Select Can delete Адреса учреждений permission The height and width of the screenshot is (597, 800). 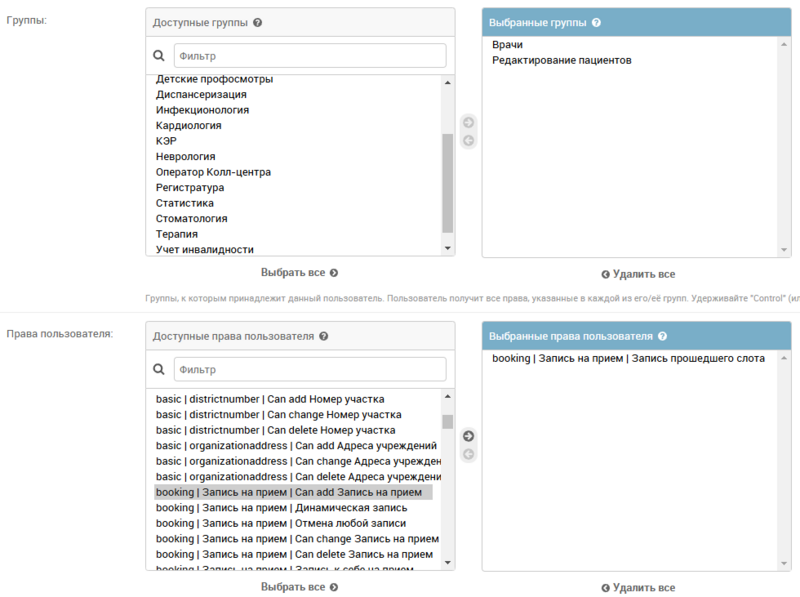pyautogui.click(x=298, y=477)
